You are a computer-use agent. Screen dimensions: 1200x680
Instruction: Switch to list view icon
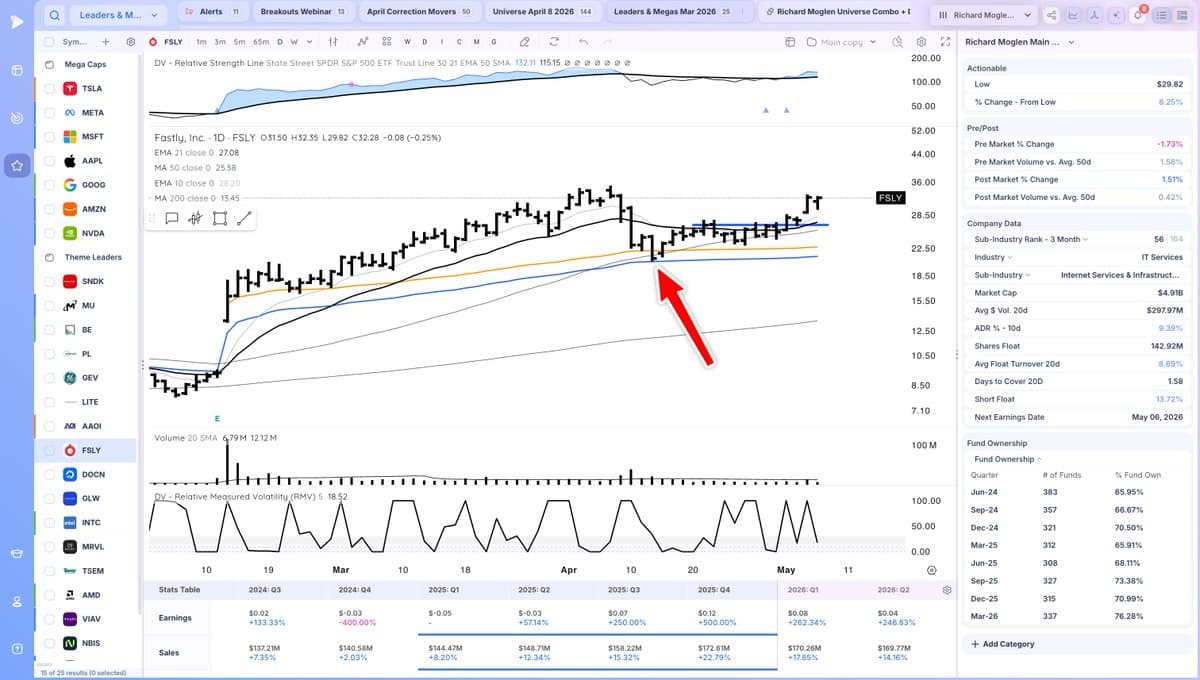1160,15
